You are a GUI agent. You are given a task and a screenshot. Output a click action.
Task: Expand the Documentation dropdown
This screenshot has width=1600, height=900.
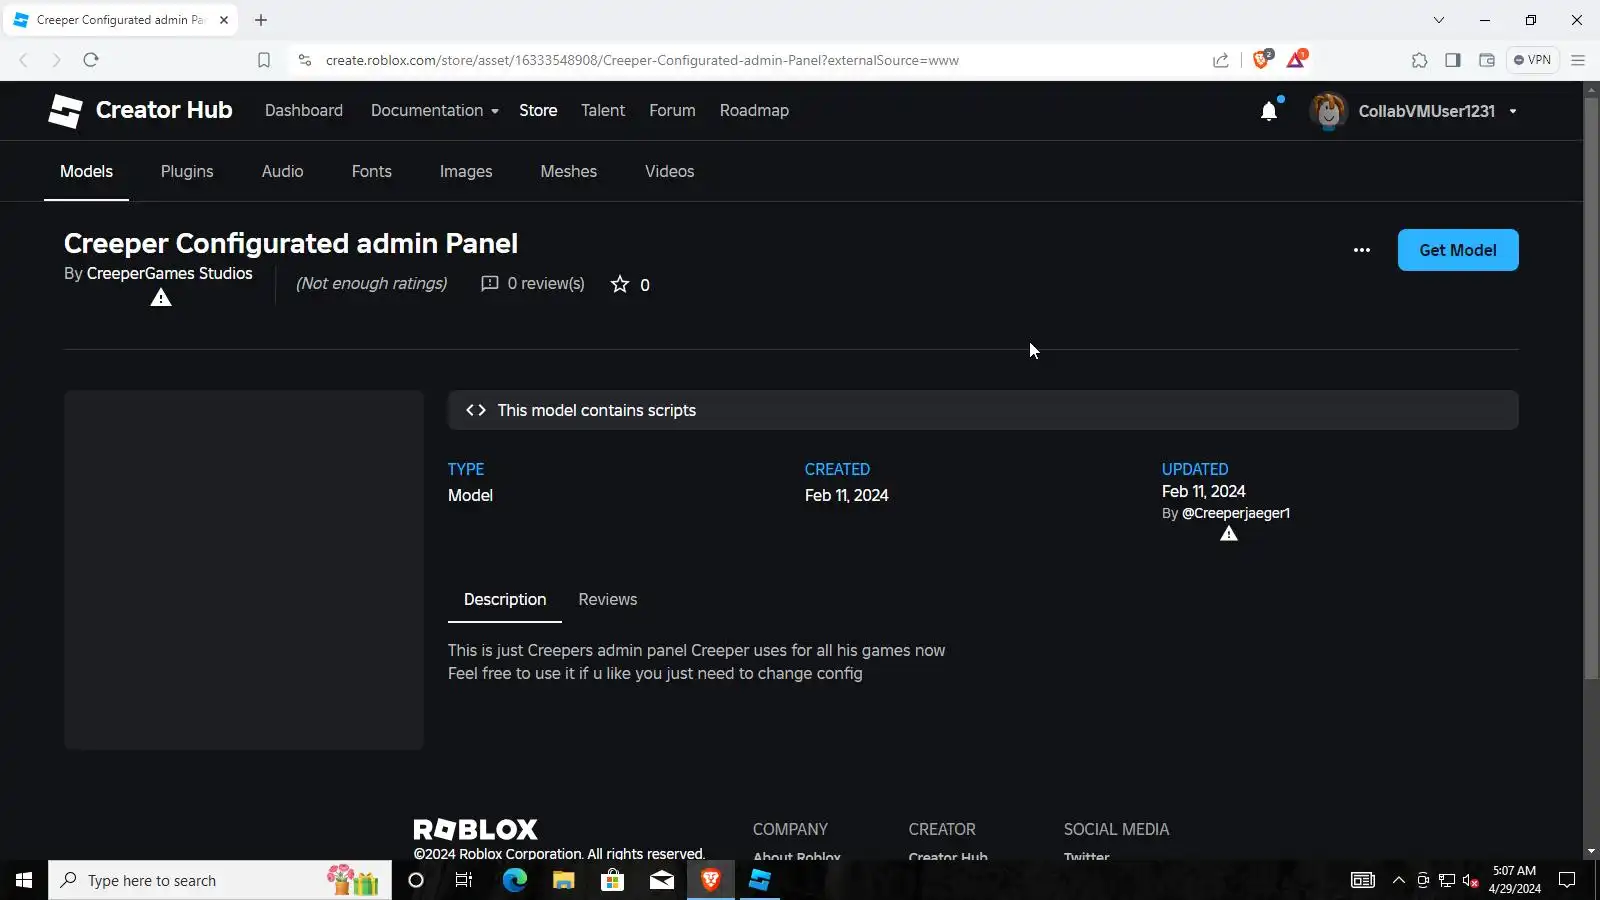(435, 111)
